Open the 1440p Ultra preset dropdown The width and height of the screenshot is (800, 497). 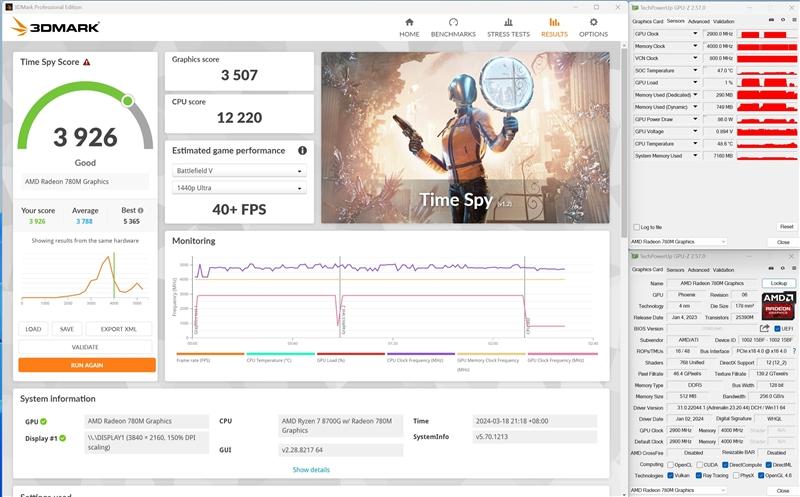(238, 187)
